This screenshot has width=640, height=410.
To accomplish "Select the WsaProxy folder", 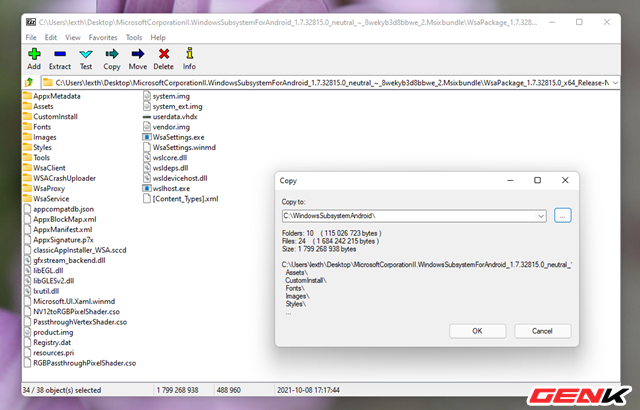I will tap(44, 188).
